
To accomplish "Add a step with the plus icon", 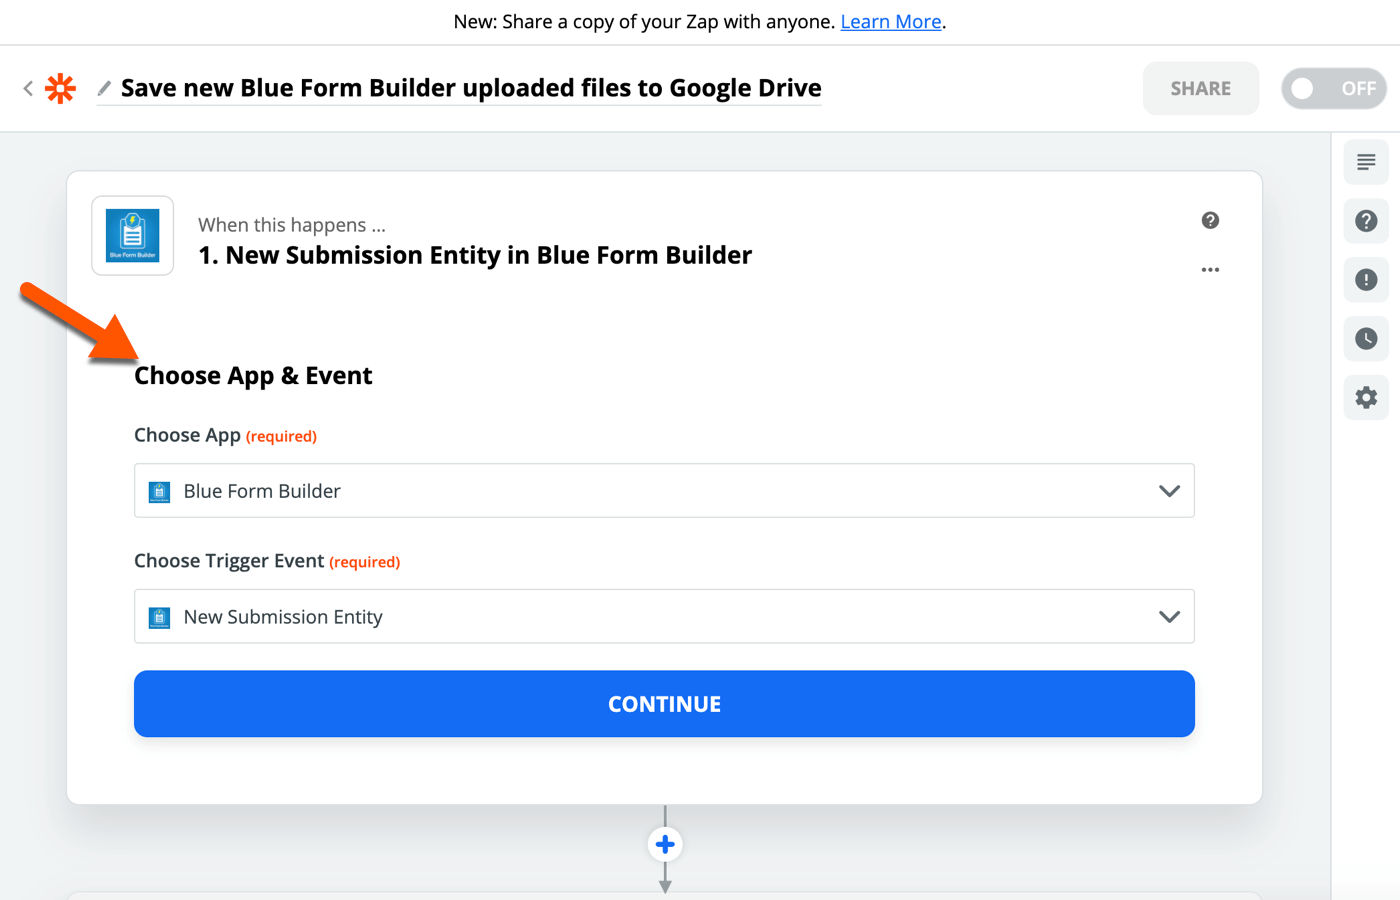I will (664, 843).
